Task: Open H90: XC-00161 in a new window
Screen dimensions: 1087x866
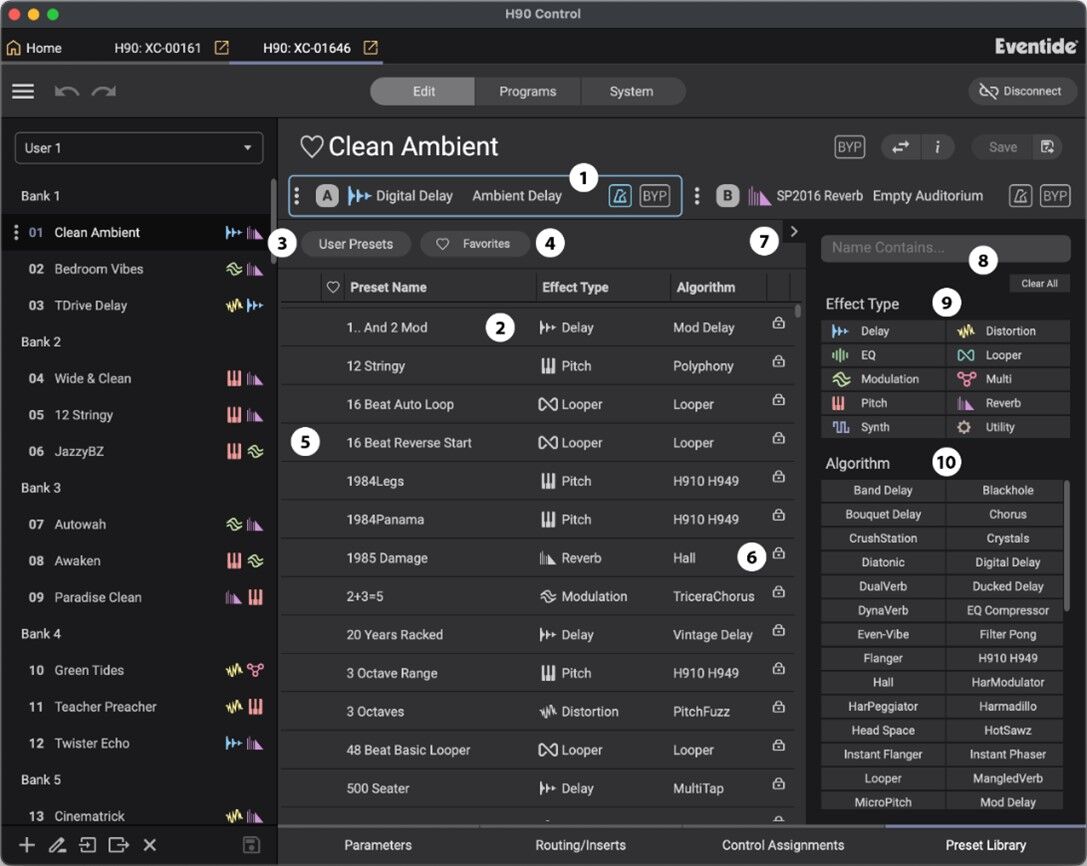Action: [x=221, y=47]
